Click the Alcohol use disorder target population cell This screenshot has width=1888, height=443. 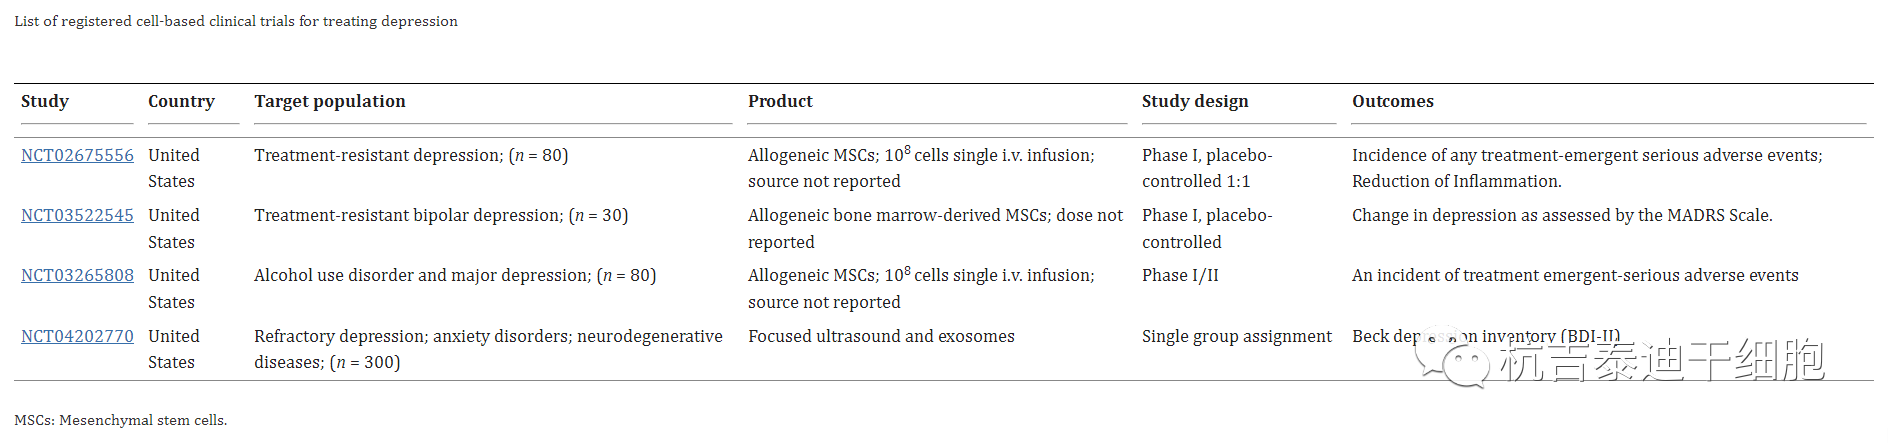tap(455, 276)
